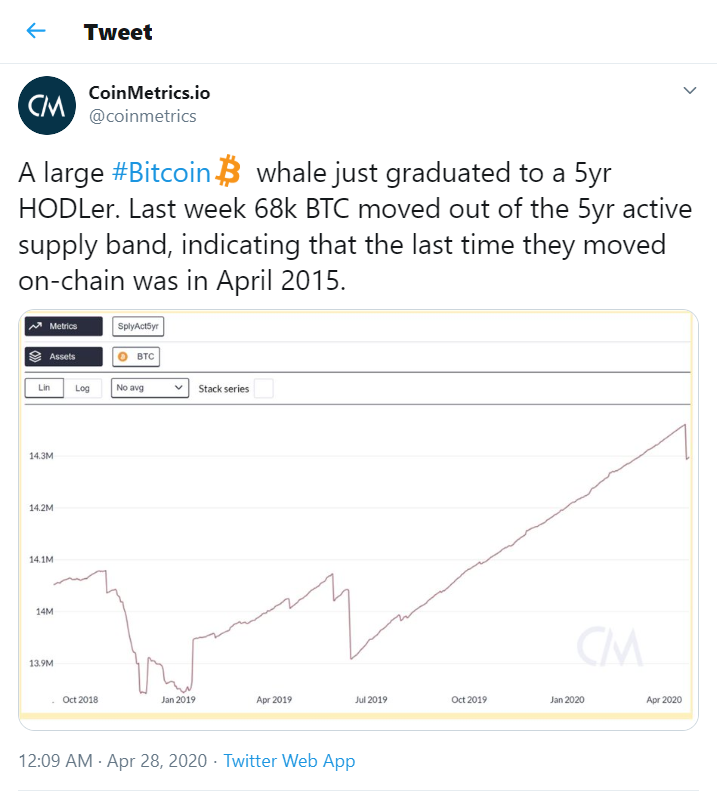Image resolution: width=718 pixels, height=796 pixels.
Task: Open the #Bitcoin hashtag link
Action: [x=161, y=173]
